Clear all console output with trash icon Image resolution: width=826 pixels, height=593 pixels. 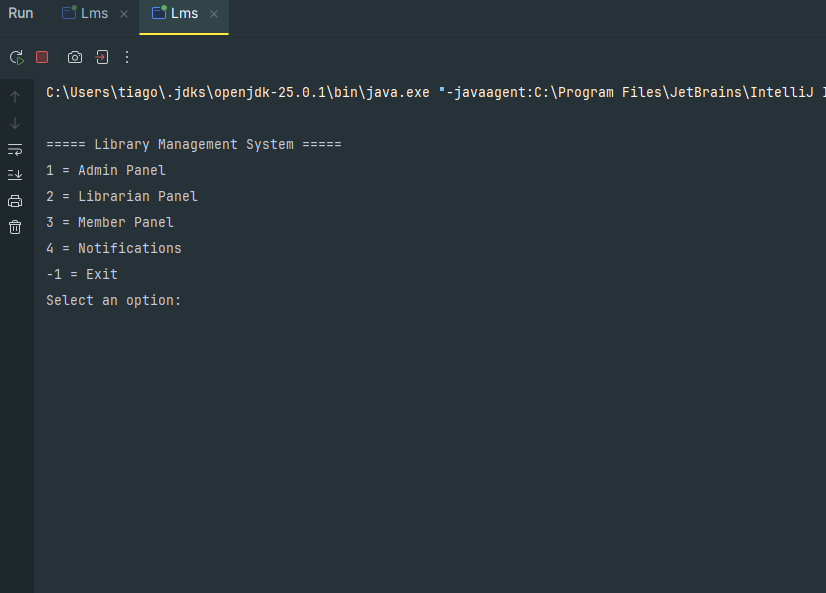click(15, 227)
